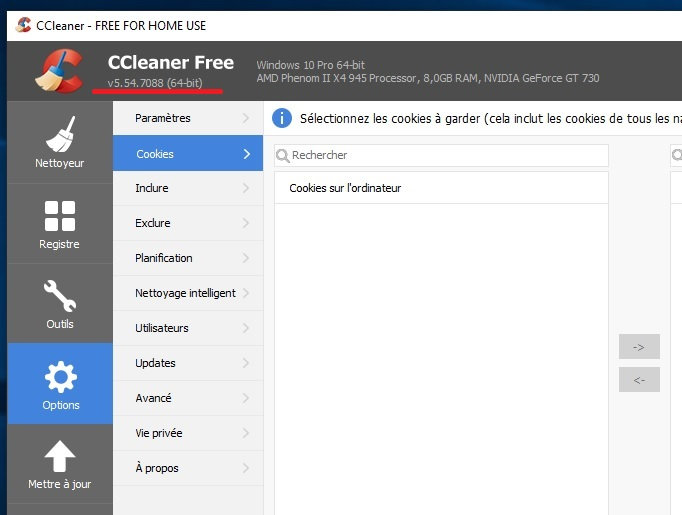
Task: Open the Exclure options page
Action: (x=188, y=223)
